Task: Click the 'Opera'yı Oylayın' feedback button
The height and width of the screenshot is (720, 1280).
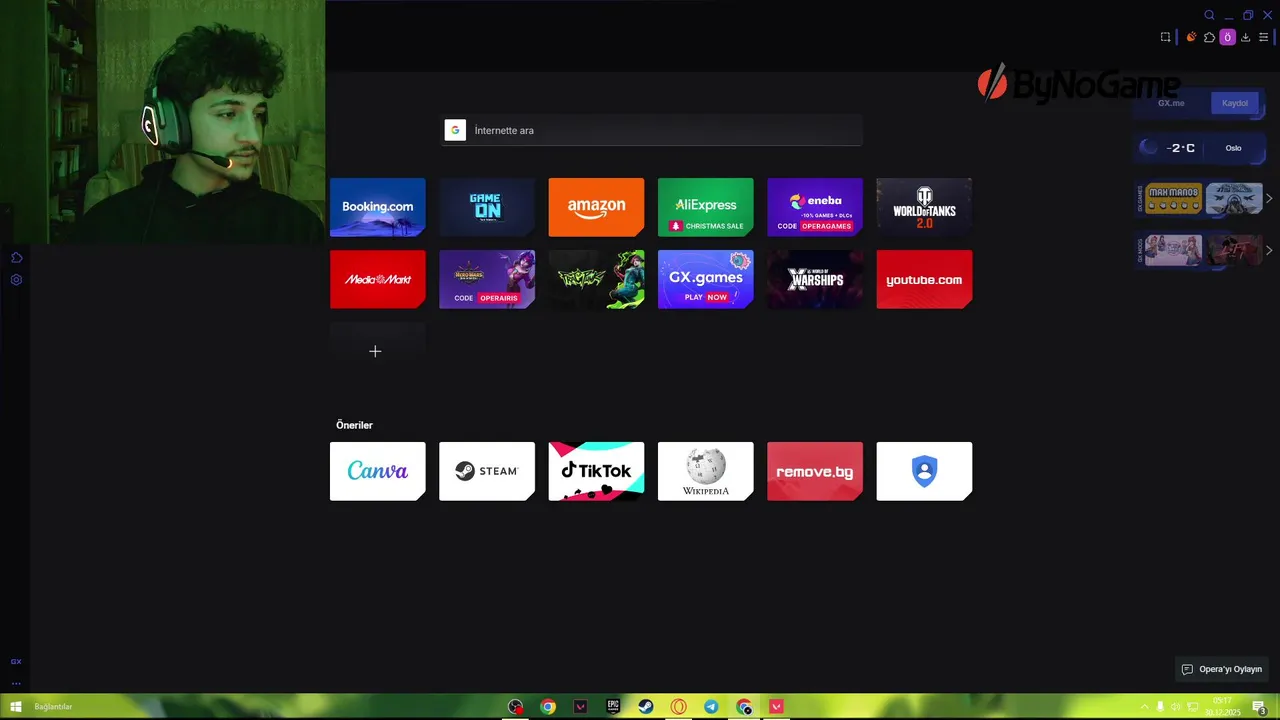Action: [x=1222, y=669]
